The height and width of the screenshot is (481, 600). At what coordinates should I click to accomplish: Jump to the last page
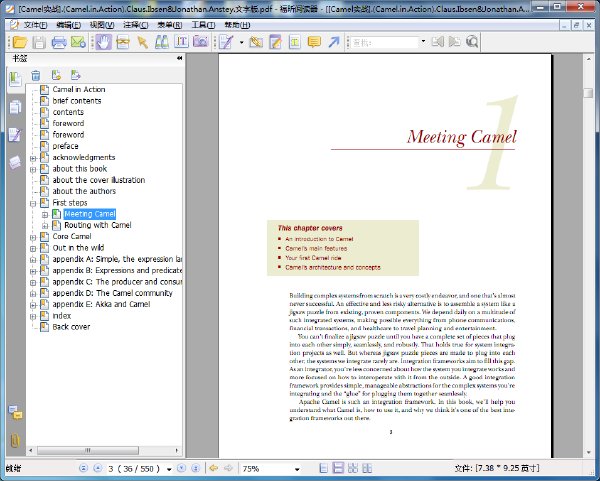click(196, 468)
